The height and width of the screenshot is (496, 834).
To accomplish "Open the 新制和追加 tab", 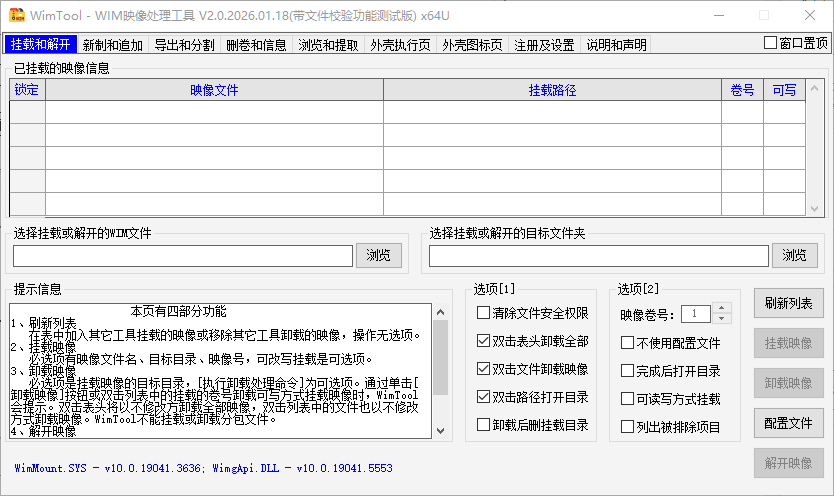I will click(113, 45).
